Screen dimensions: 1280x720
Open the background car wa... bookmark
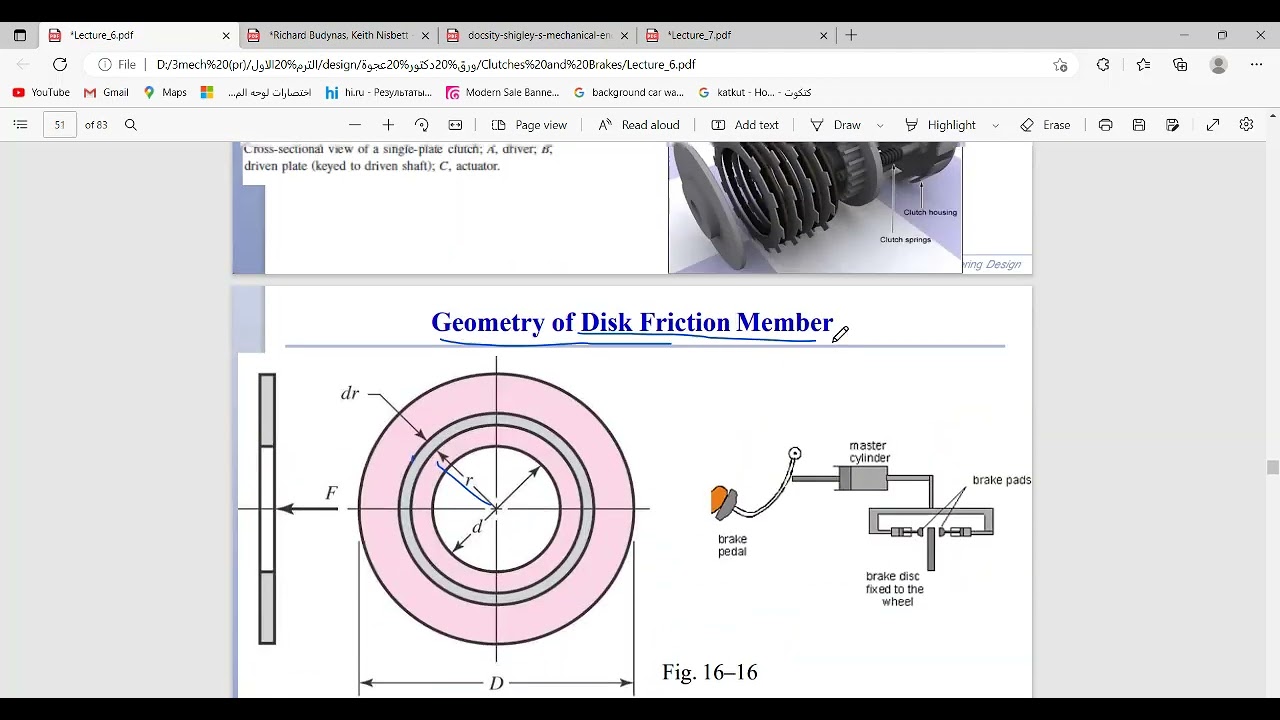pos(629,92)
